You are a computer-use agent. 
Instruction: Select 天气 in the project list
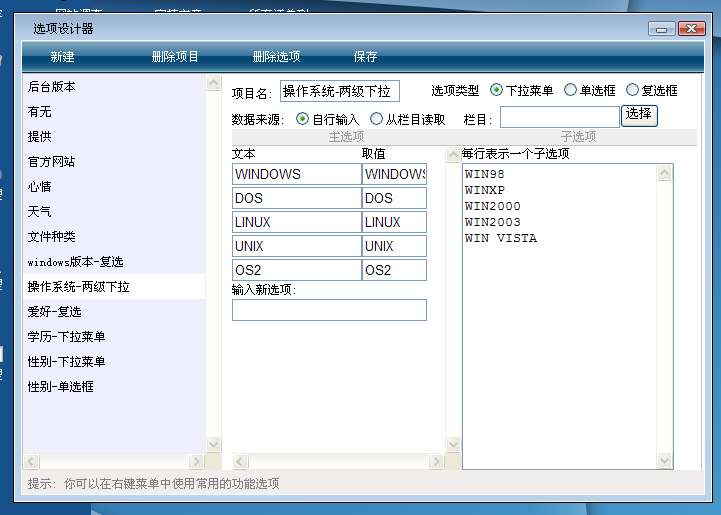coord(114,212)
